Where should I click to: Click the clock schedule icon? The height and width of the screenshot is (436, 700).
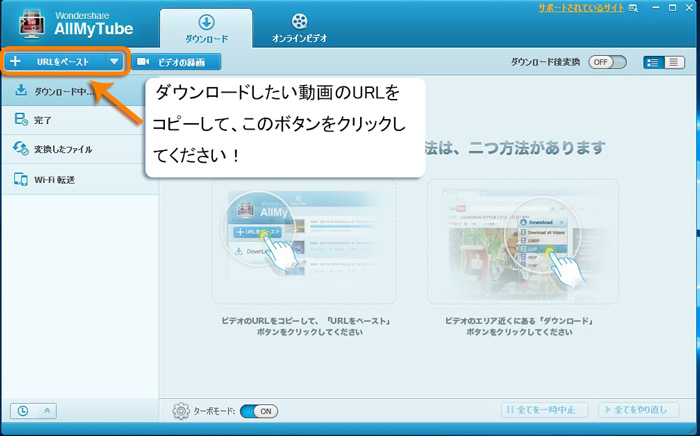(x=22, y=411)
